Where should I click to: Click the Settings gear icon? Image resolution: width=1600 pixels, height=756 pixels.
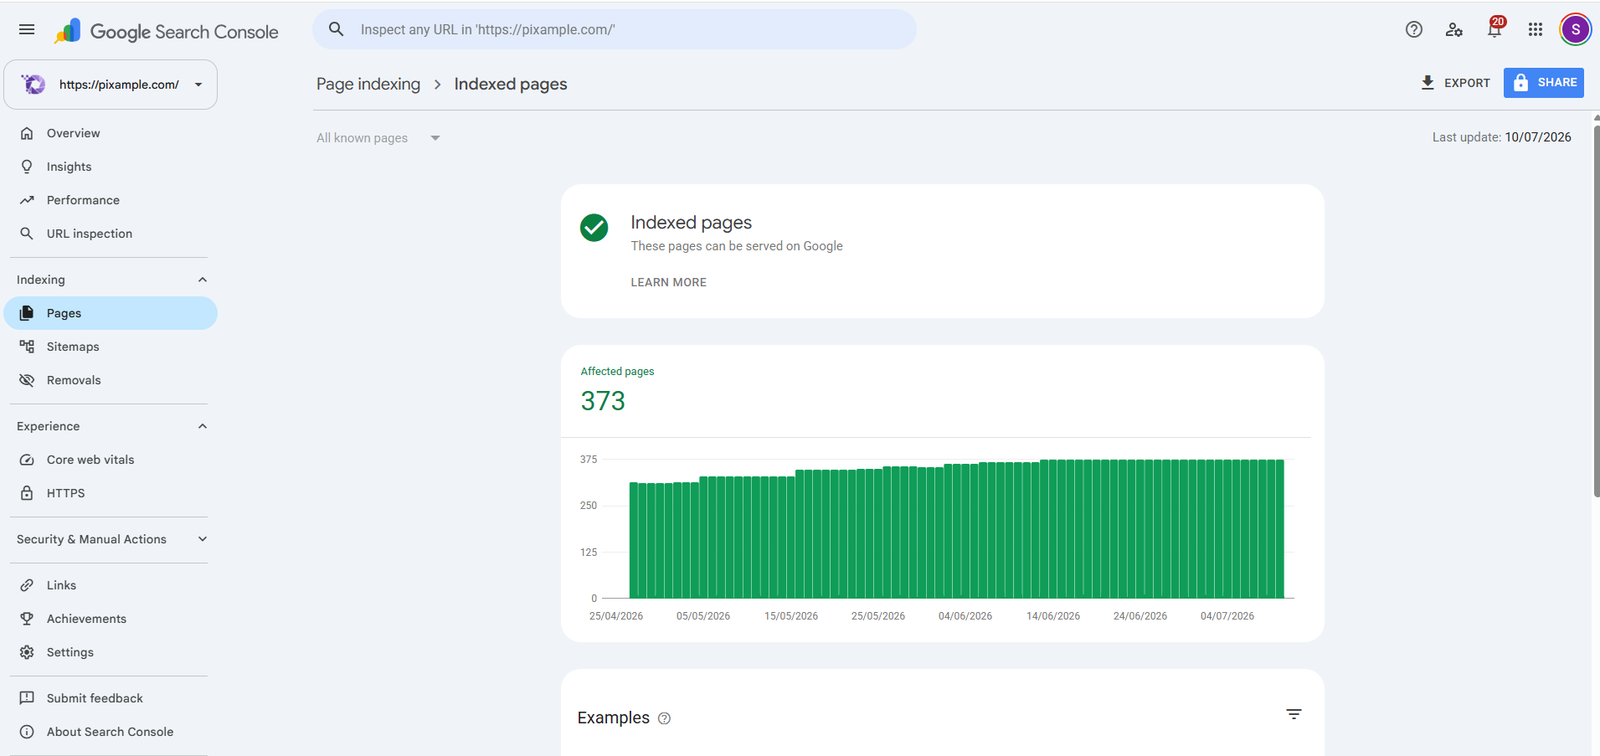pyautogui.click(x=27, y=652)
